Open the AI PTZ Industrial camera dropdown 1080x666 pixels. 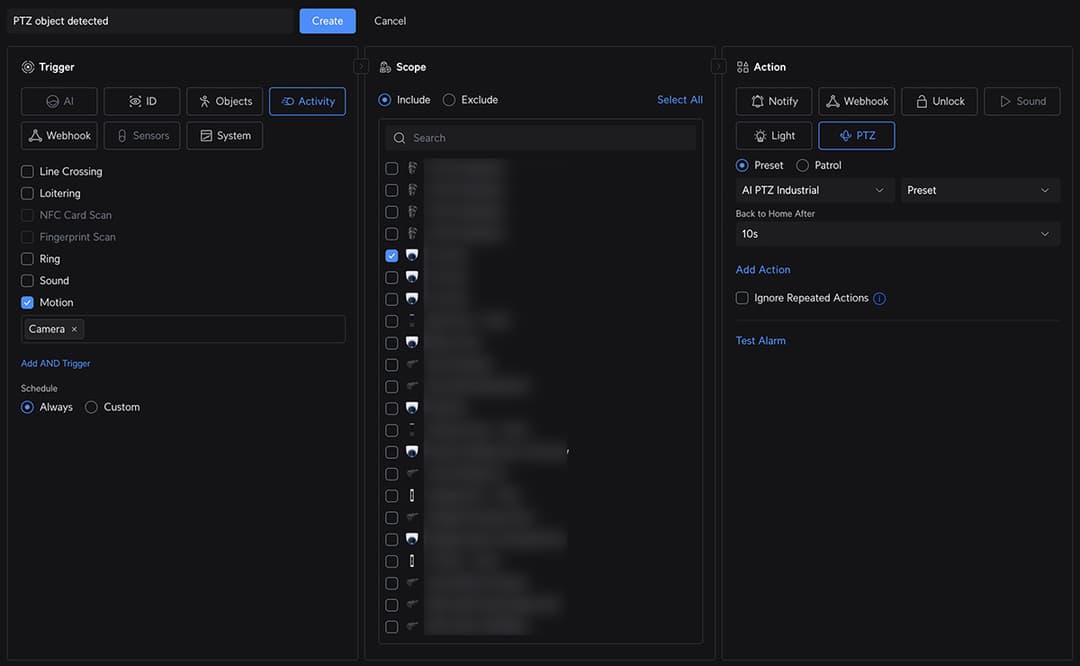[x=815, y=190]
